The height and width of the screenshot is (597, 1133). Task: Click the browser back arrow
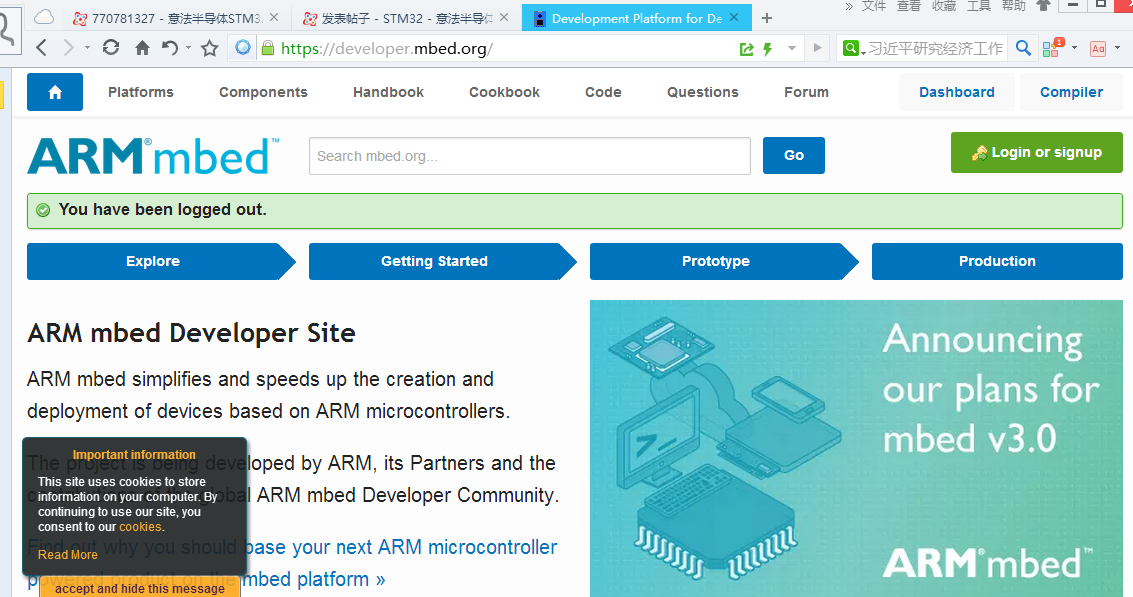point(41,48)
